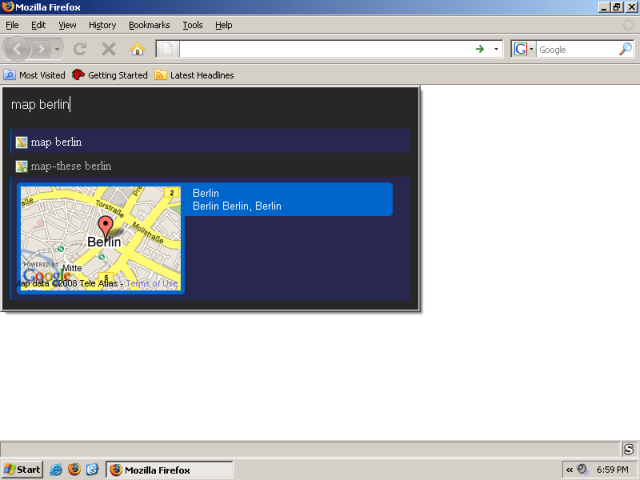The image size is (640, 480).
Task: Open the Google search engine selector
Action: 524,49
